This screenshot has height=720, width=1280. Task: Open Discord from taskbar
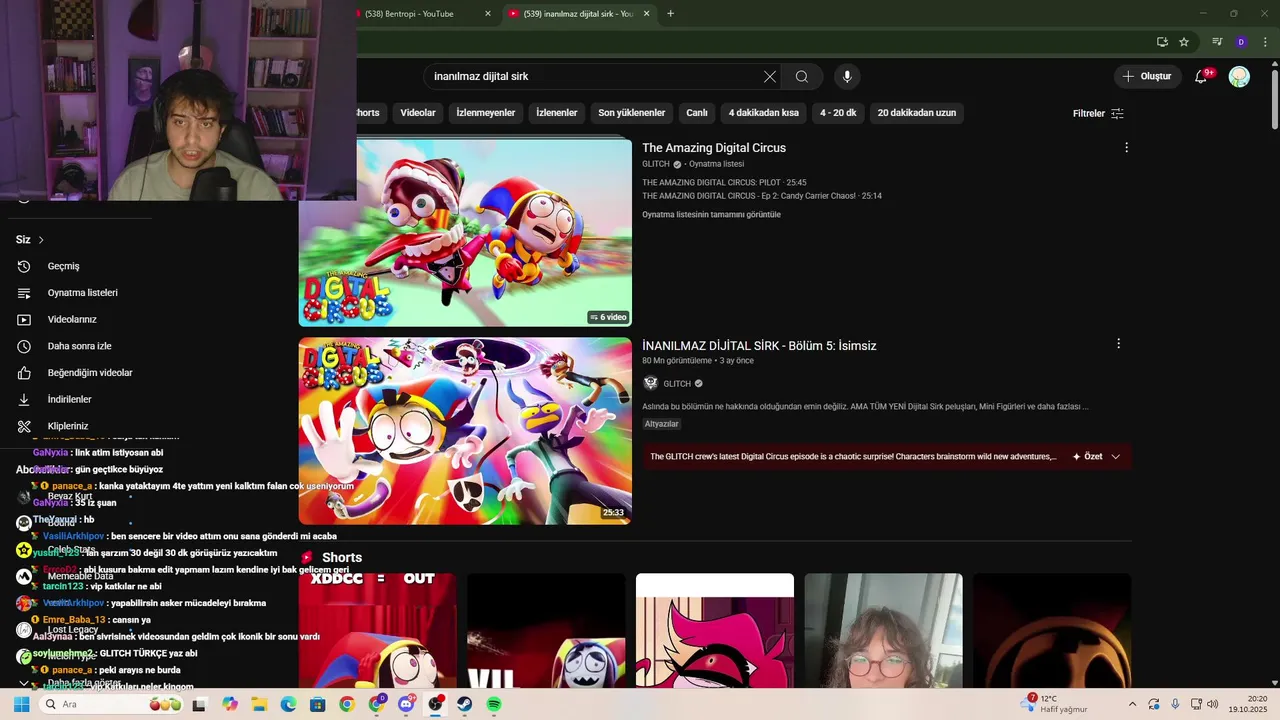coord(406,704)
